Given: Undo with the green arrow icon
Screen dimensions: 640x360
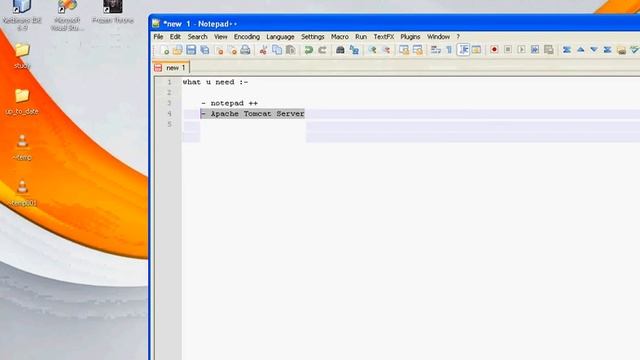Looking at the screenshot, I should tap(309, 50).
